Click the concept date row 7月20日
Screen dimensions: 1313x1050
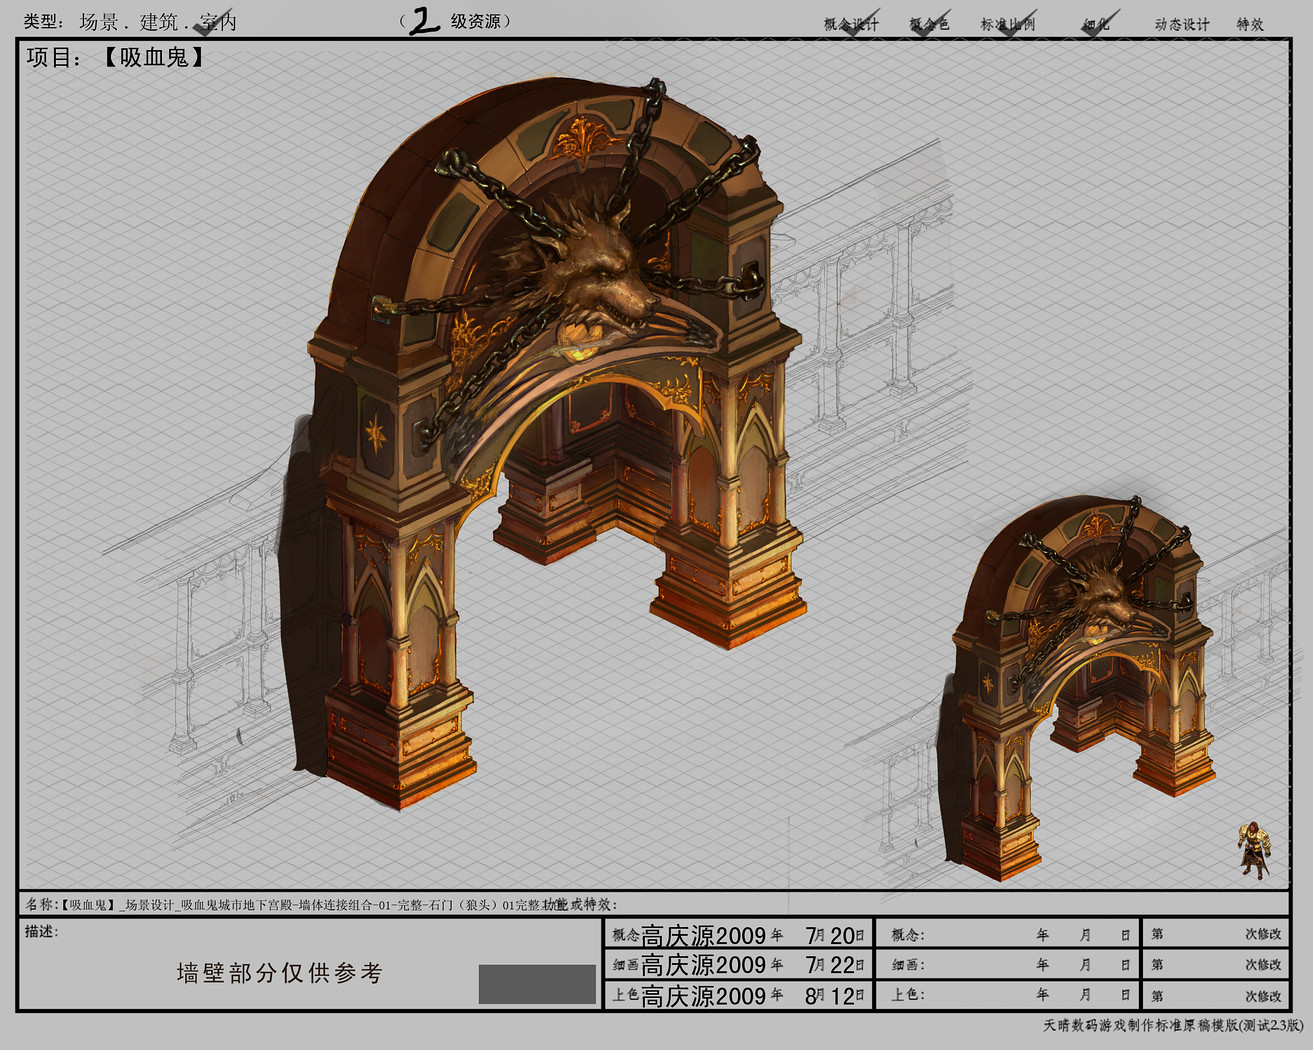click(738, 935)
